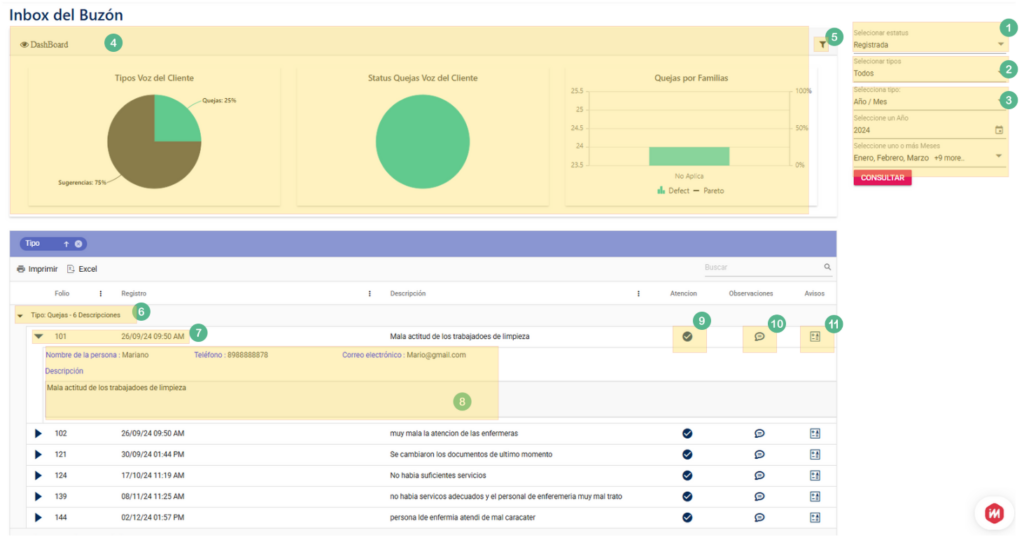Click the Atencion check icon for folio 101
The height and width of the screenshot is (540, 1024).
tap(687, 337)
